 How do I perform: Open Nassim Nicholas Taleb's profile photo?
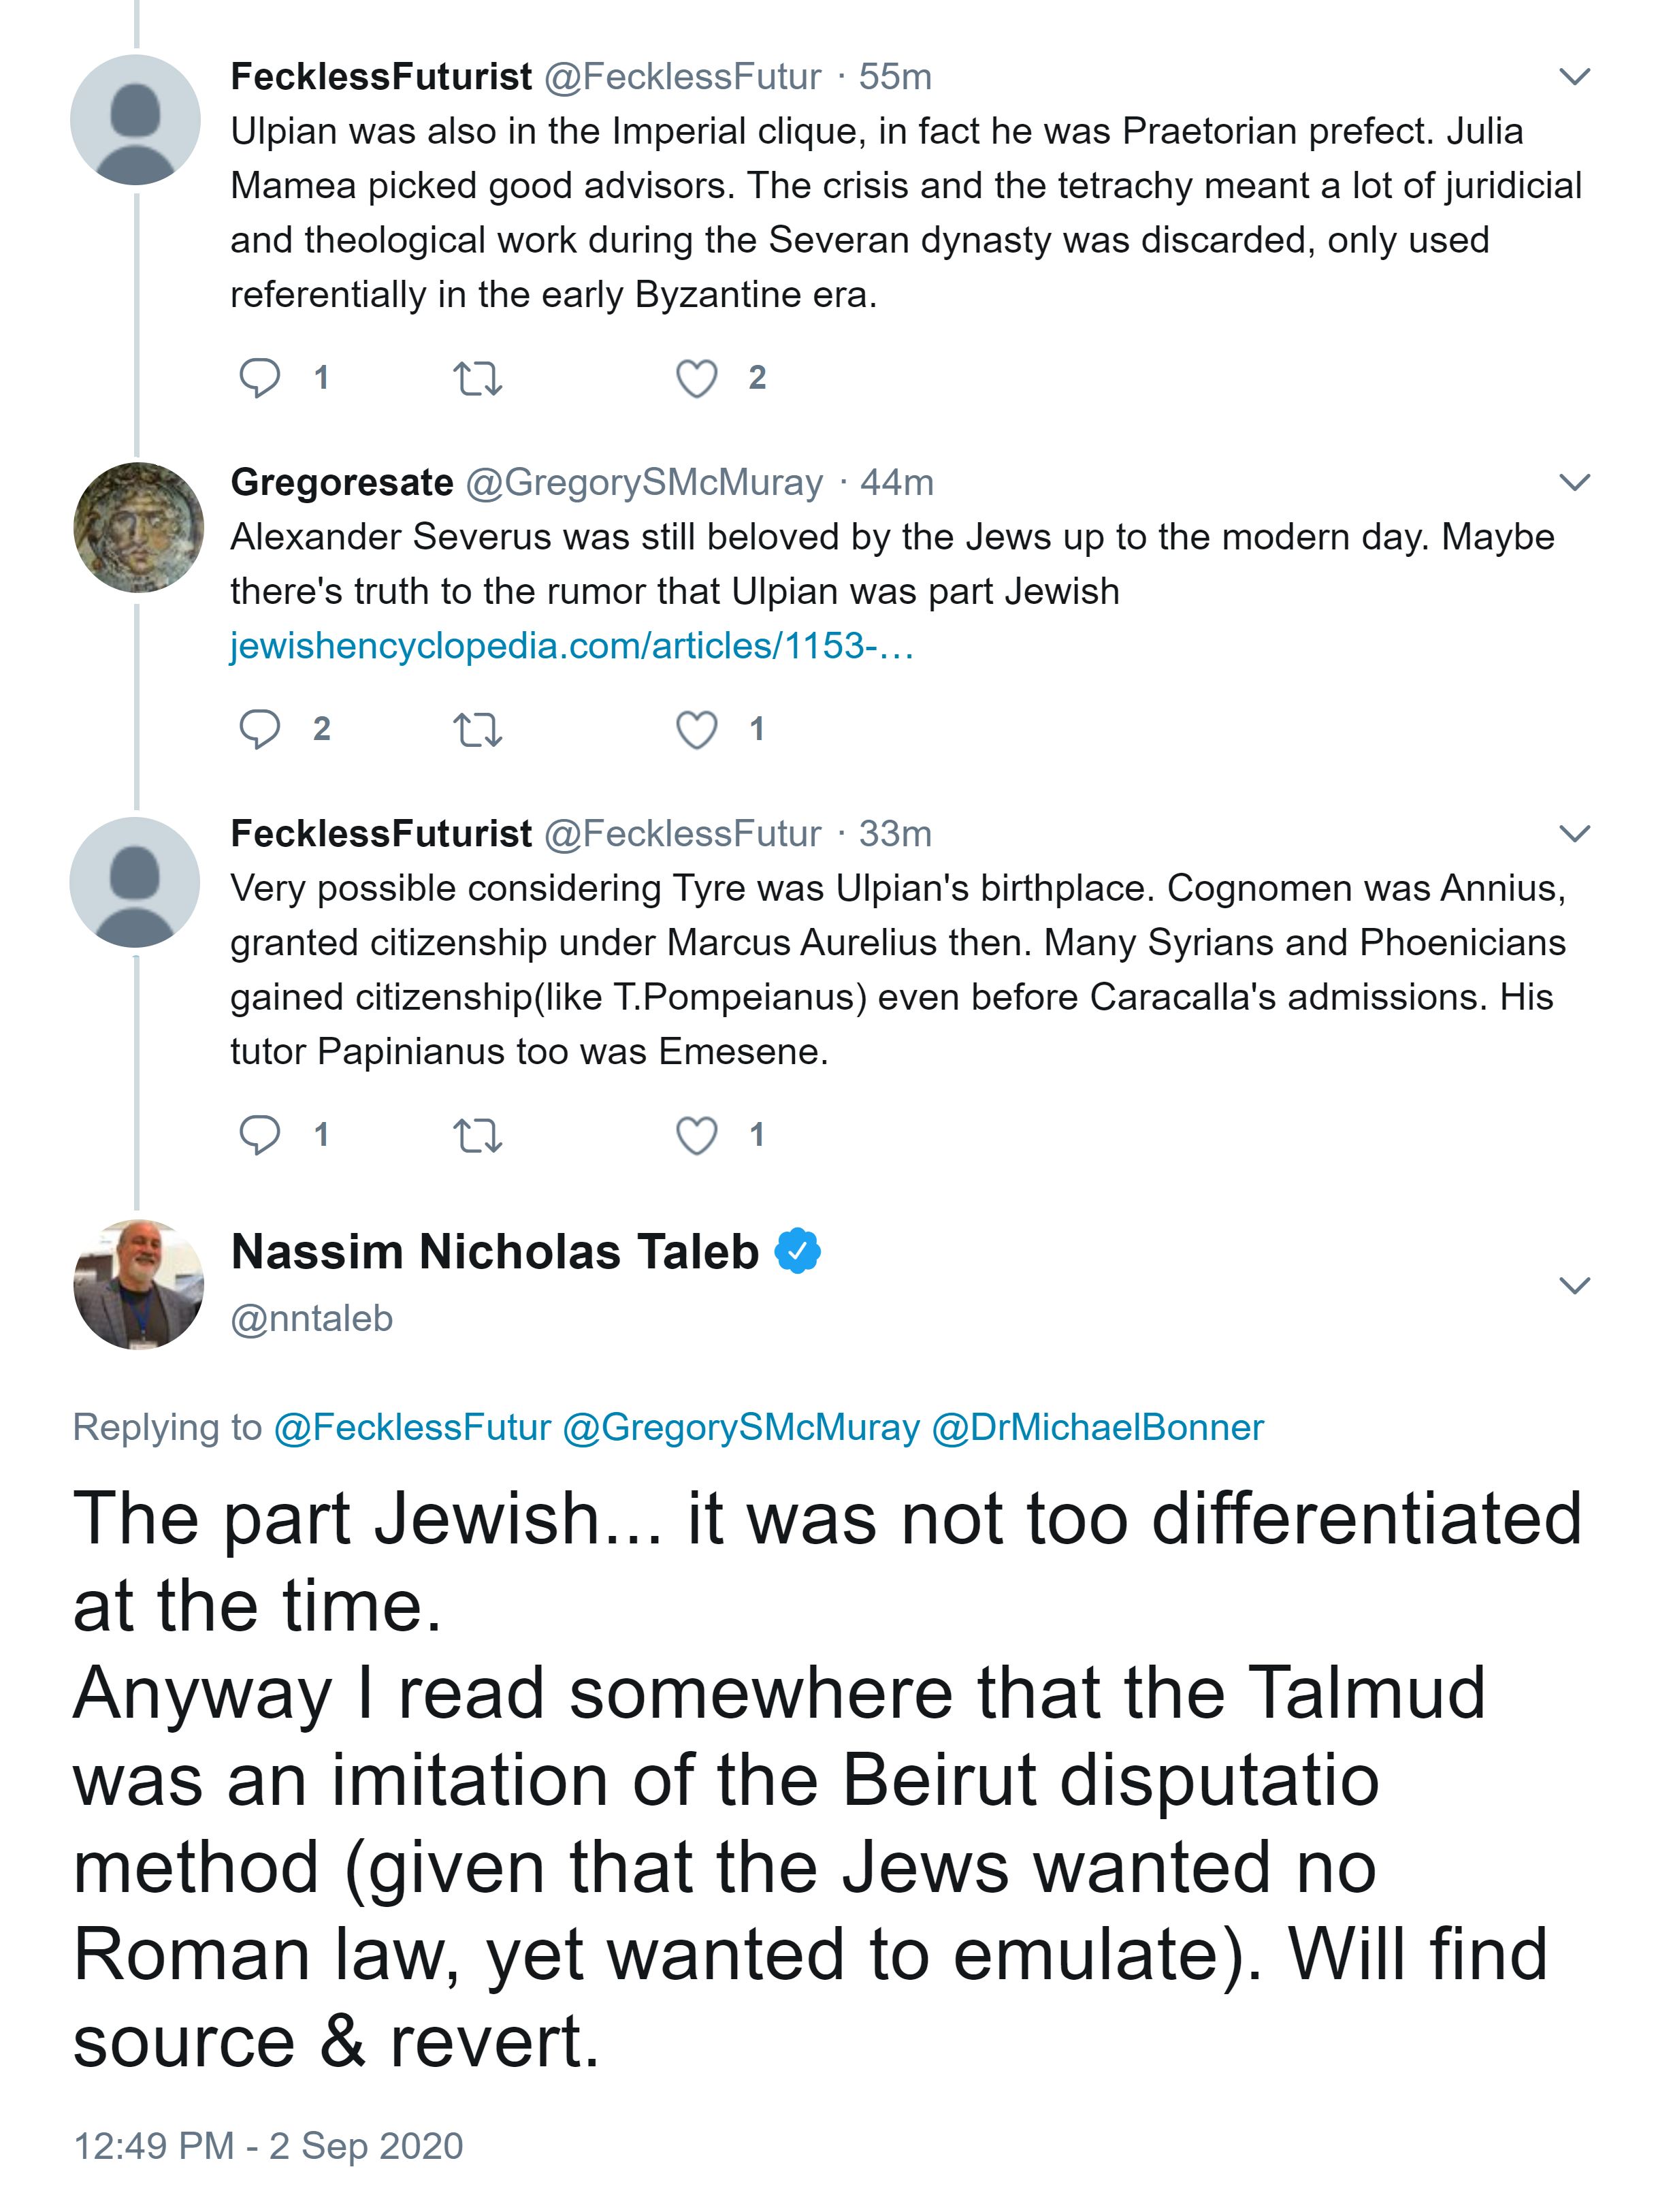[138, 1284]
